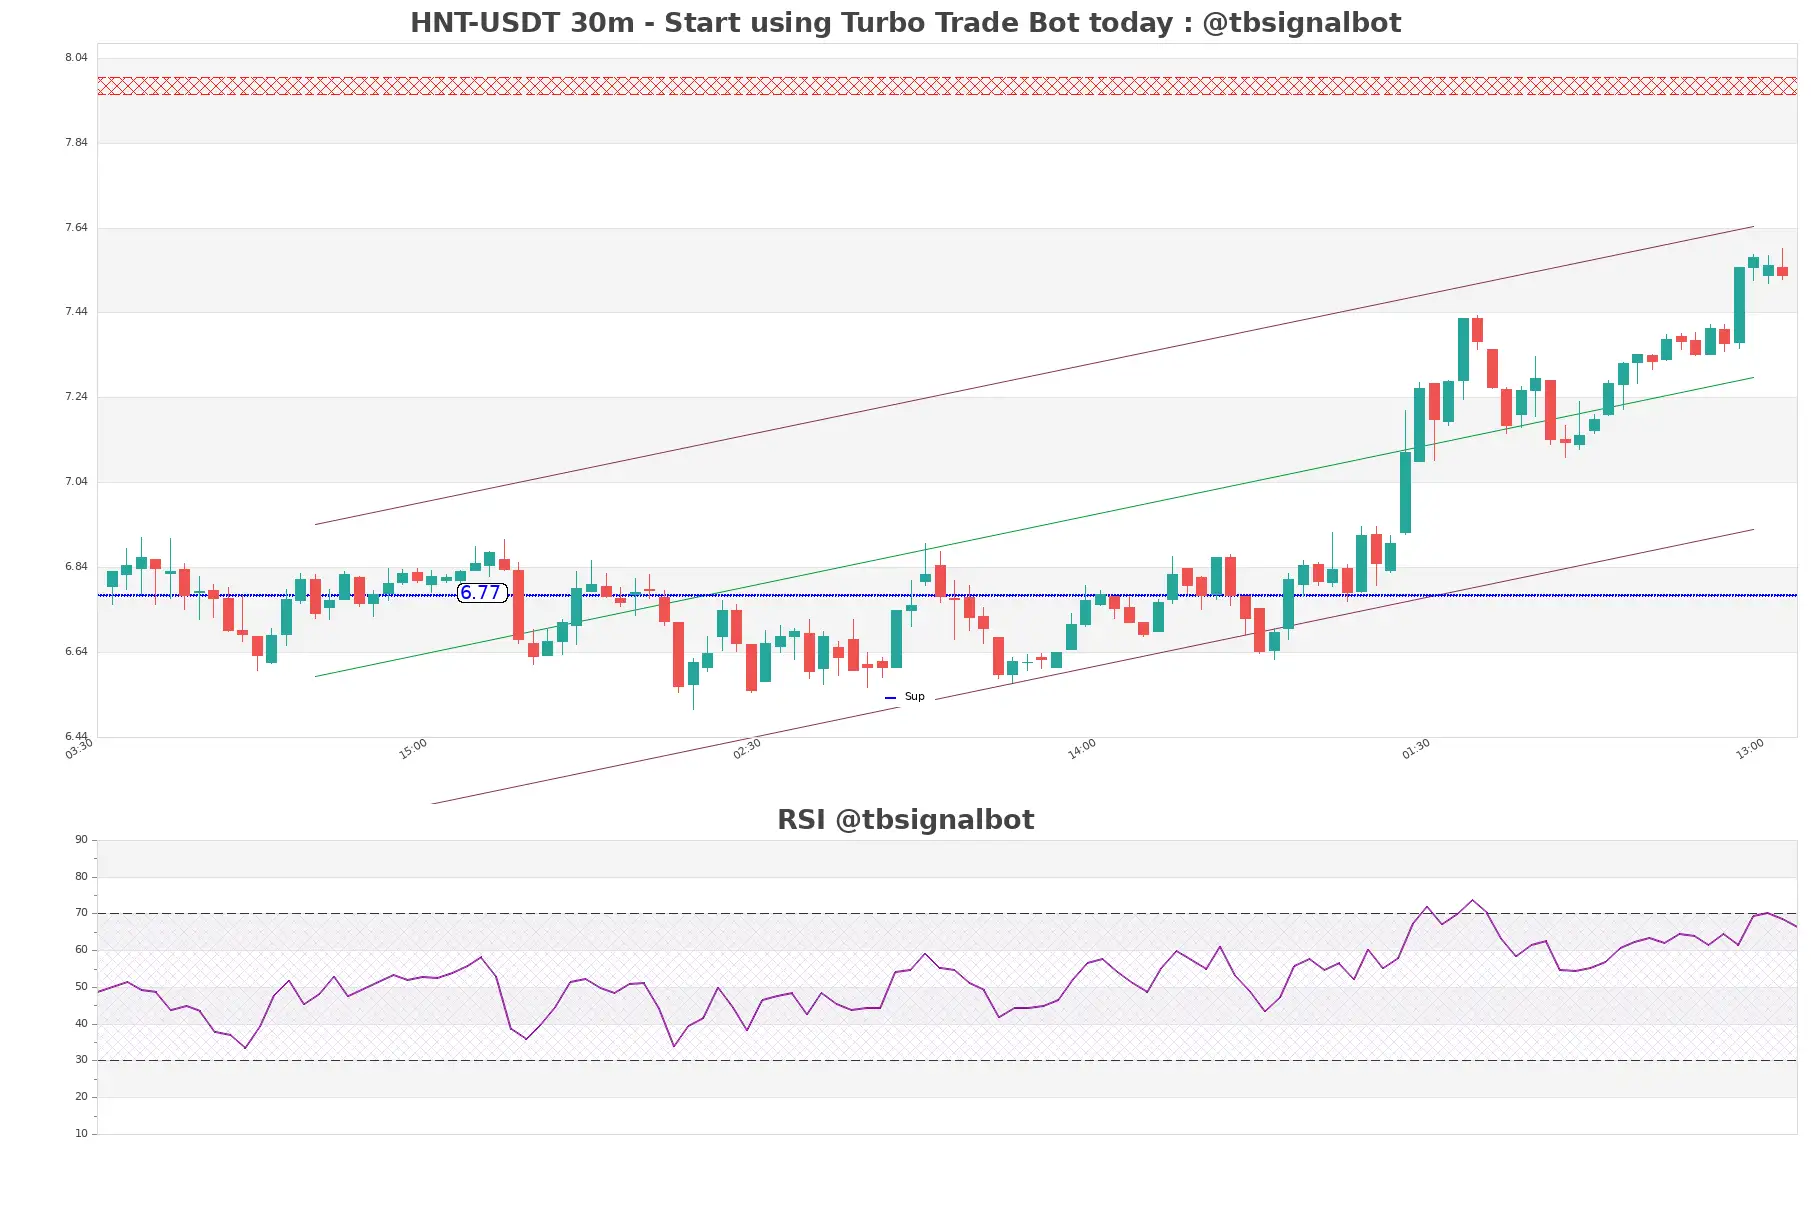
Task: Click the 15:00 time axis label
Action: point(413,749)
